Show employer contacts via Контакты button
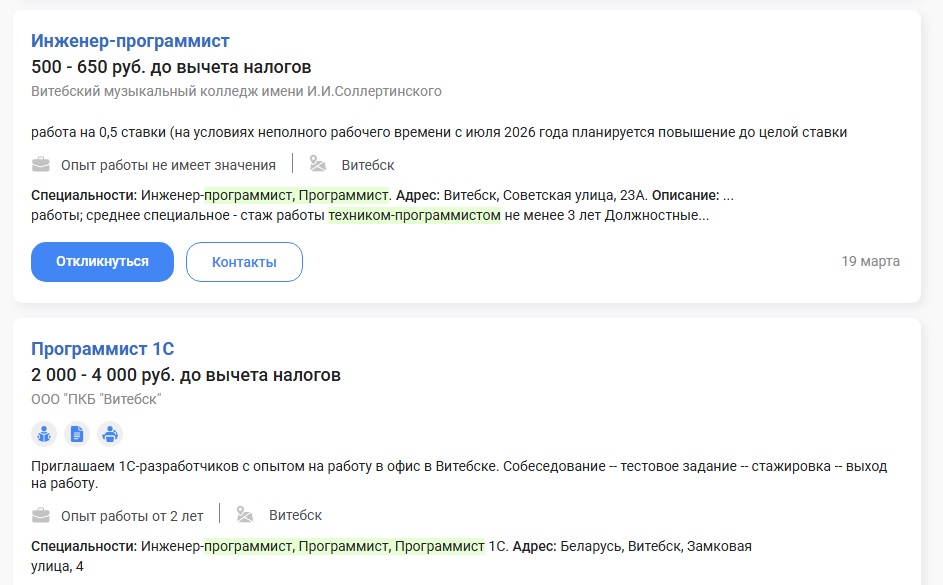The height and width of the screenshot is (585, 943). tap(244, 262)
